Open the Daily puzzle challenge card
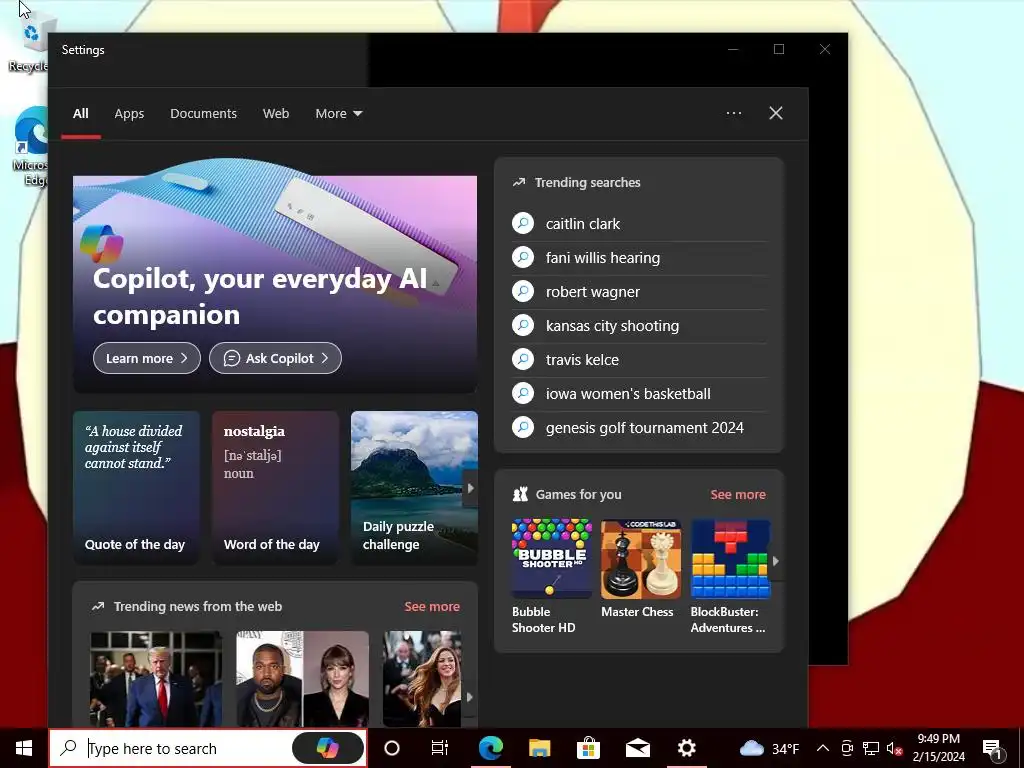The image size is (1024, 768). click(x=414, y=487)
